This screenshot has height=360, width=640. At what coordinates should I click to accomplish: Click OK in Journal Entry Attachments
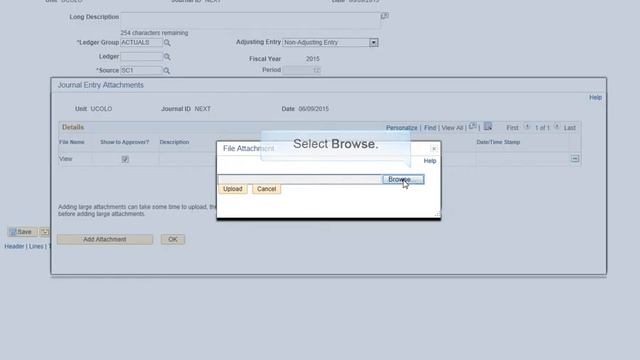pos(173,239)
